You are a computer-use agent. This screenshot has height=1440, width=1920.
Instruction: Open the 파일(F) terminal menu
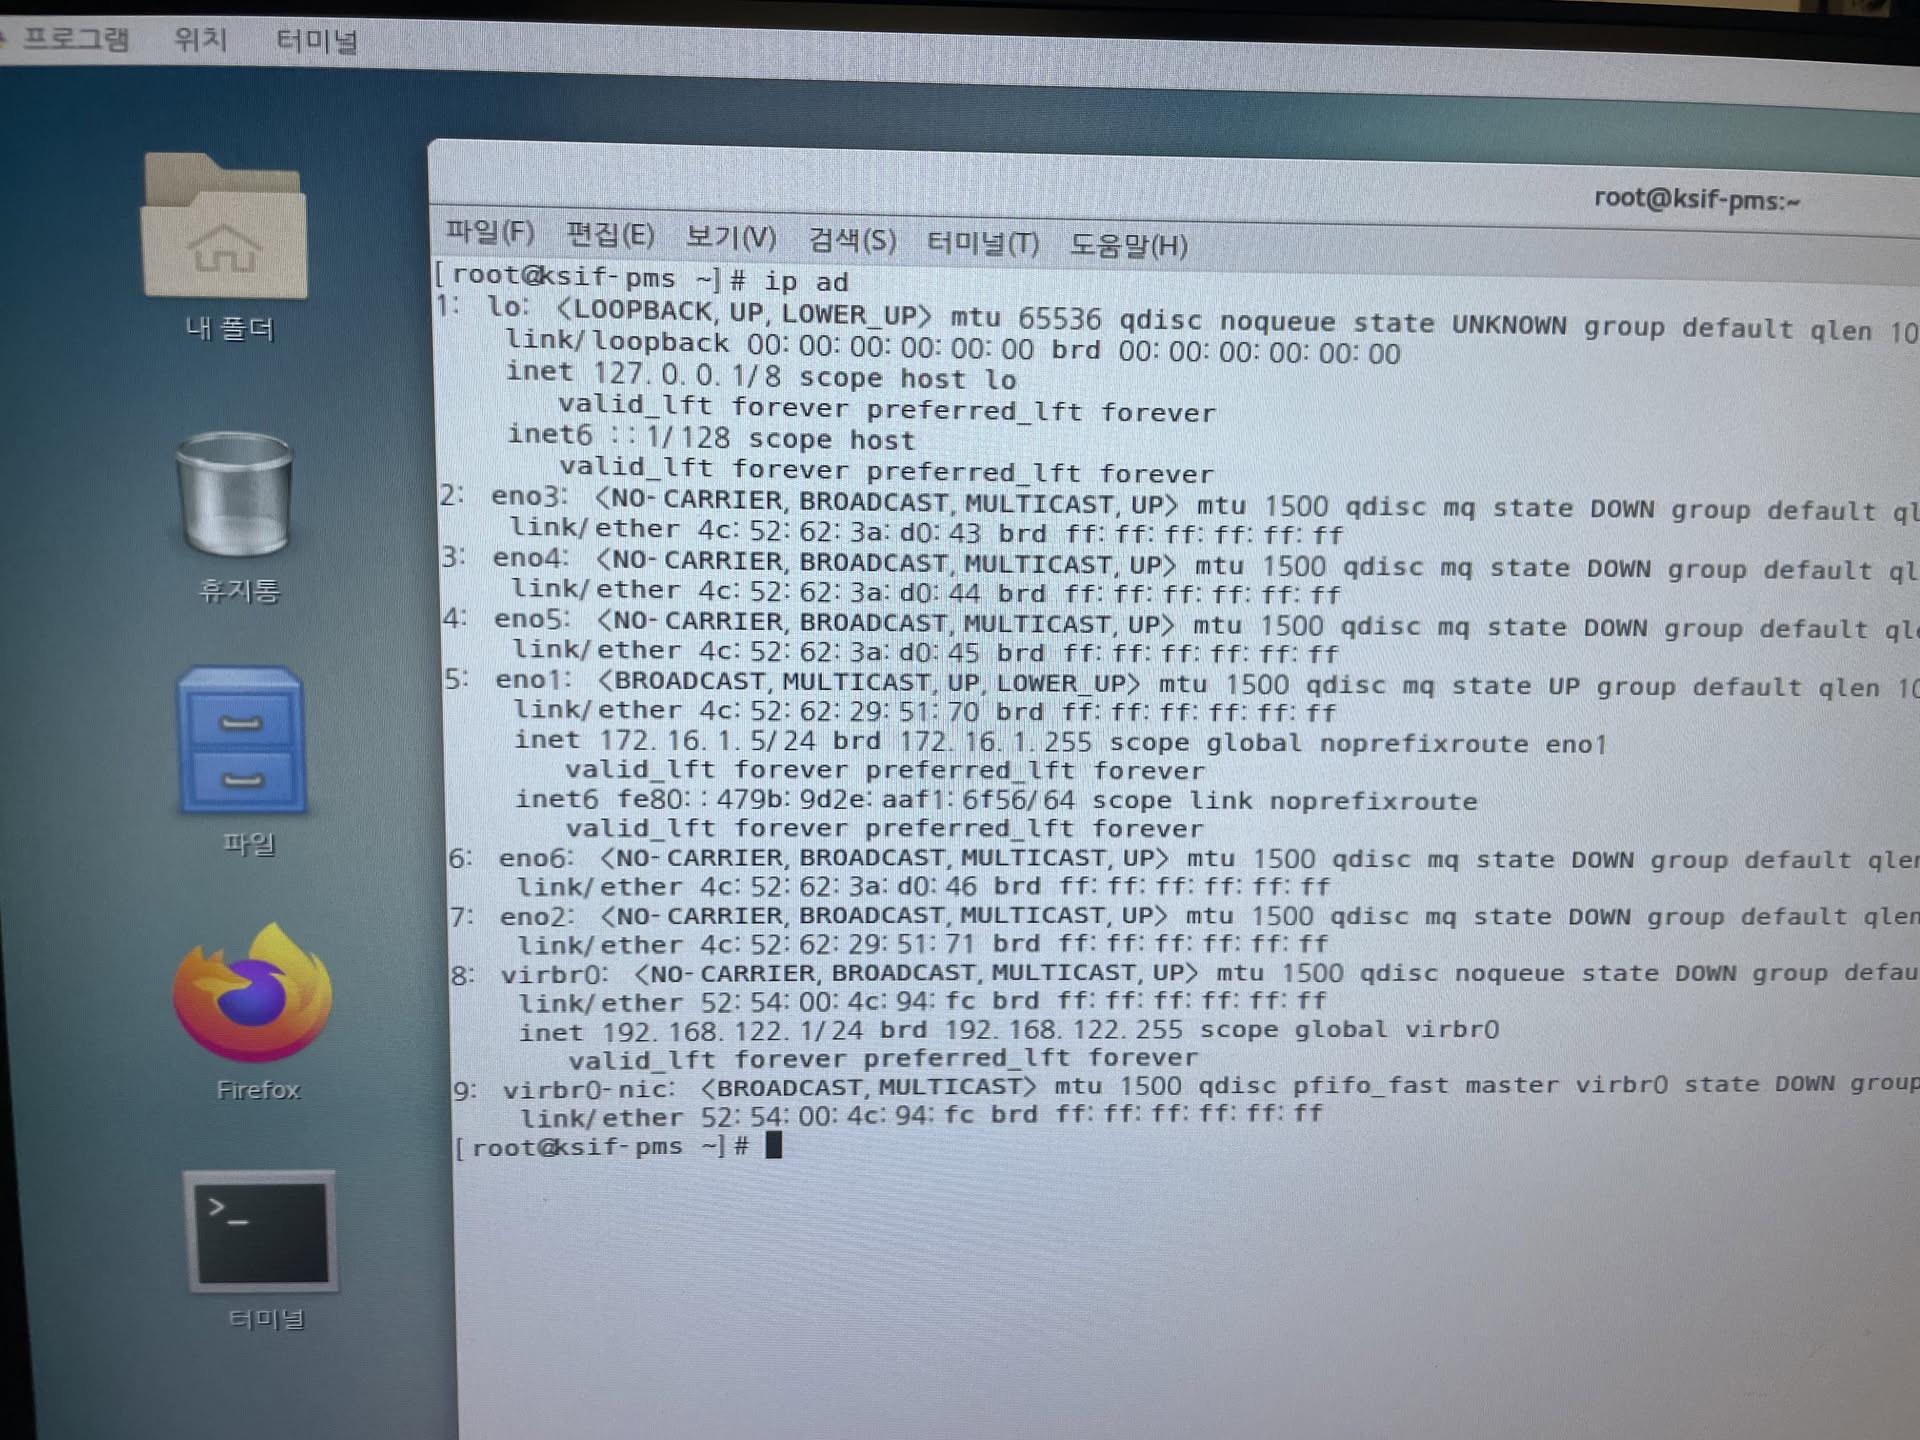coord(490,232)
